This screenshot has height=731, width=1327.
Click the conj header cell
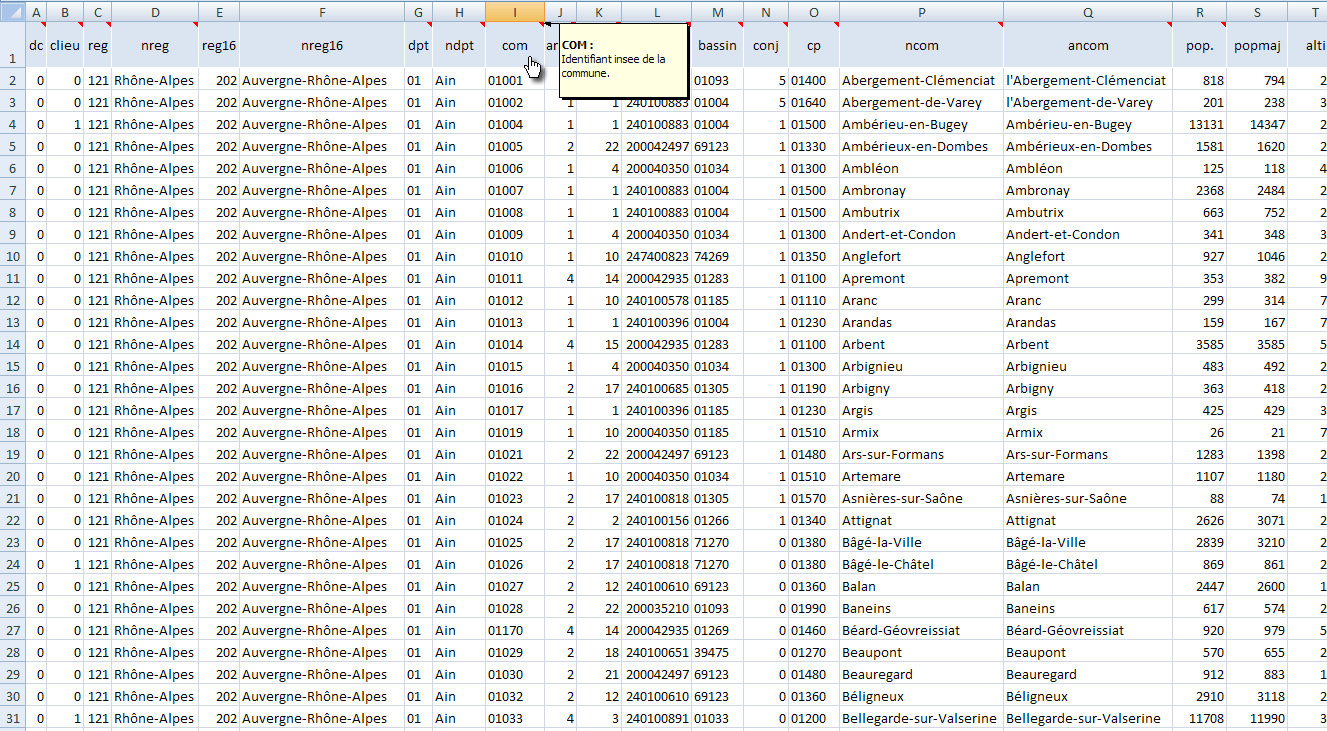(764, 46)
